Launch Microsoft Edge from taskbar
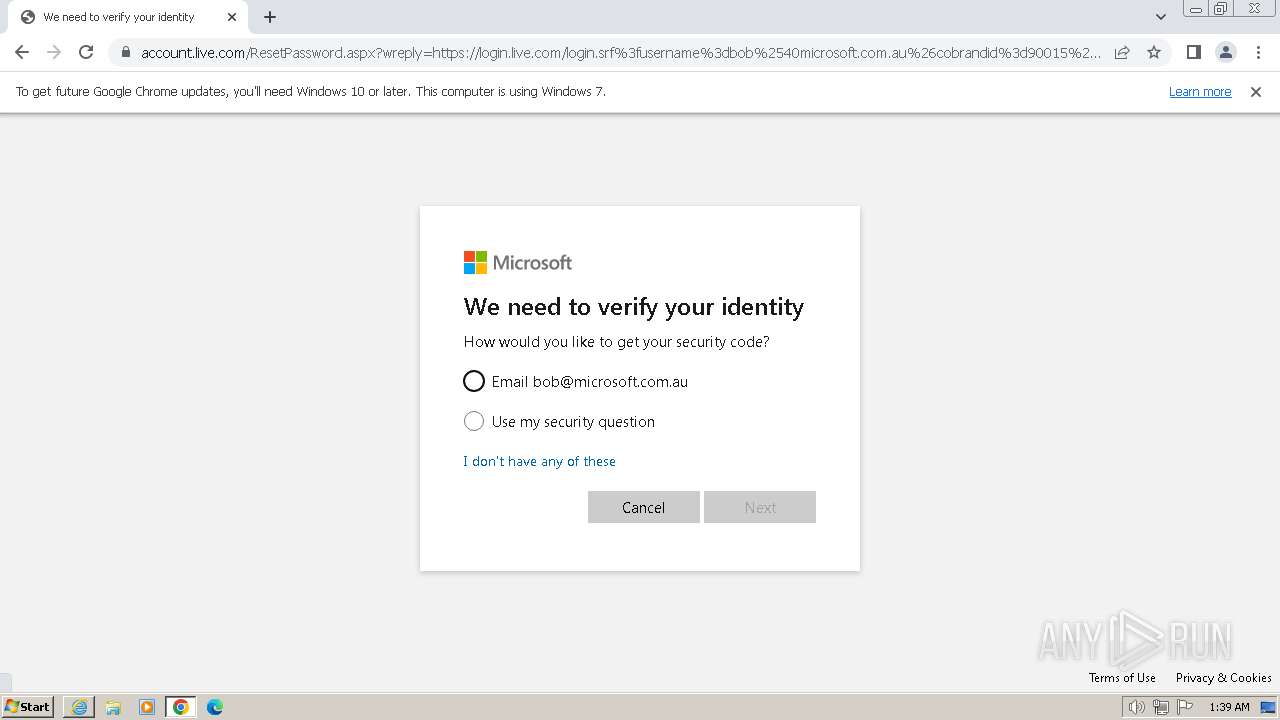 215,707
